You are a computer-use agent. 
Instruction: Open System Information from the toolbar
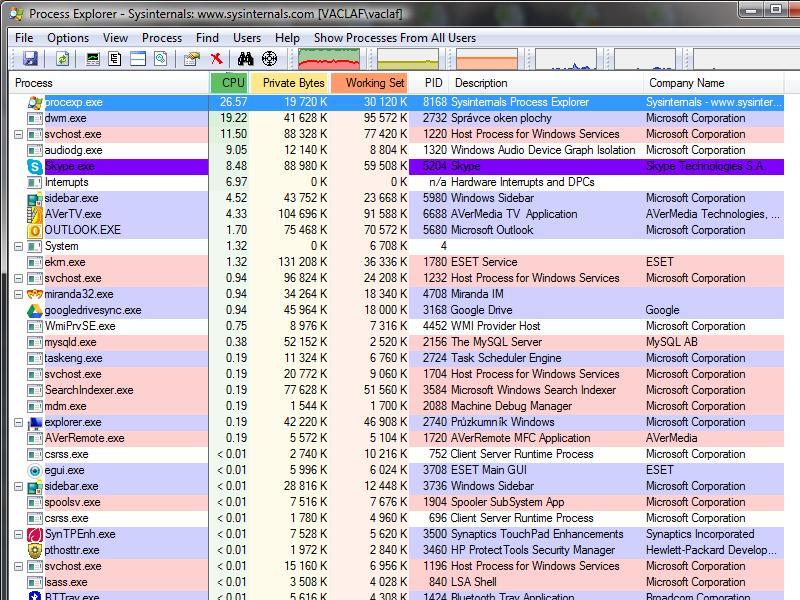point(93,60)
